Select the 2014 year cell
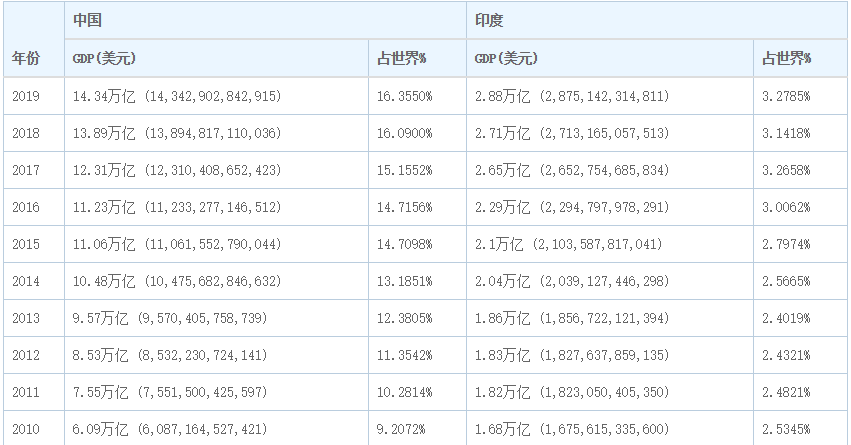This screenshot has height=445, width=851. pyautogui.click(x=34, y=281)
